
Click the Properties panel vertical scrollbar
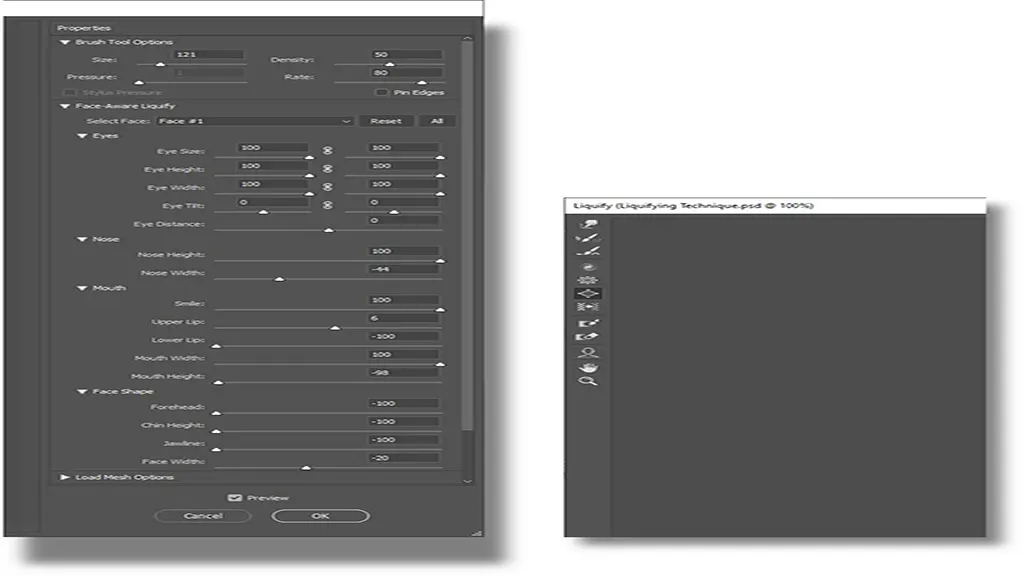467,237
